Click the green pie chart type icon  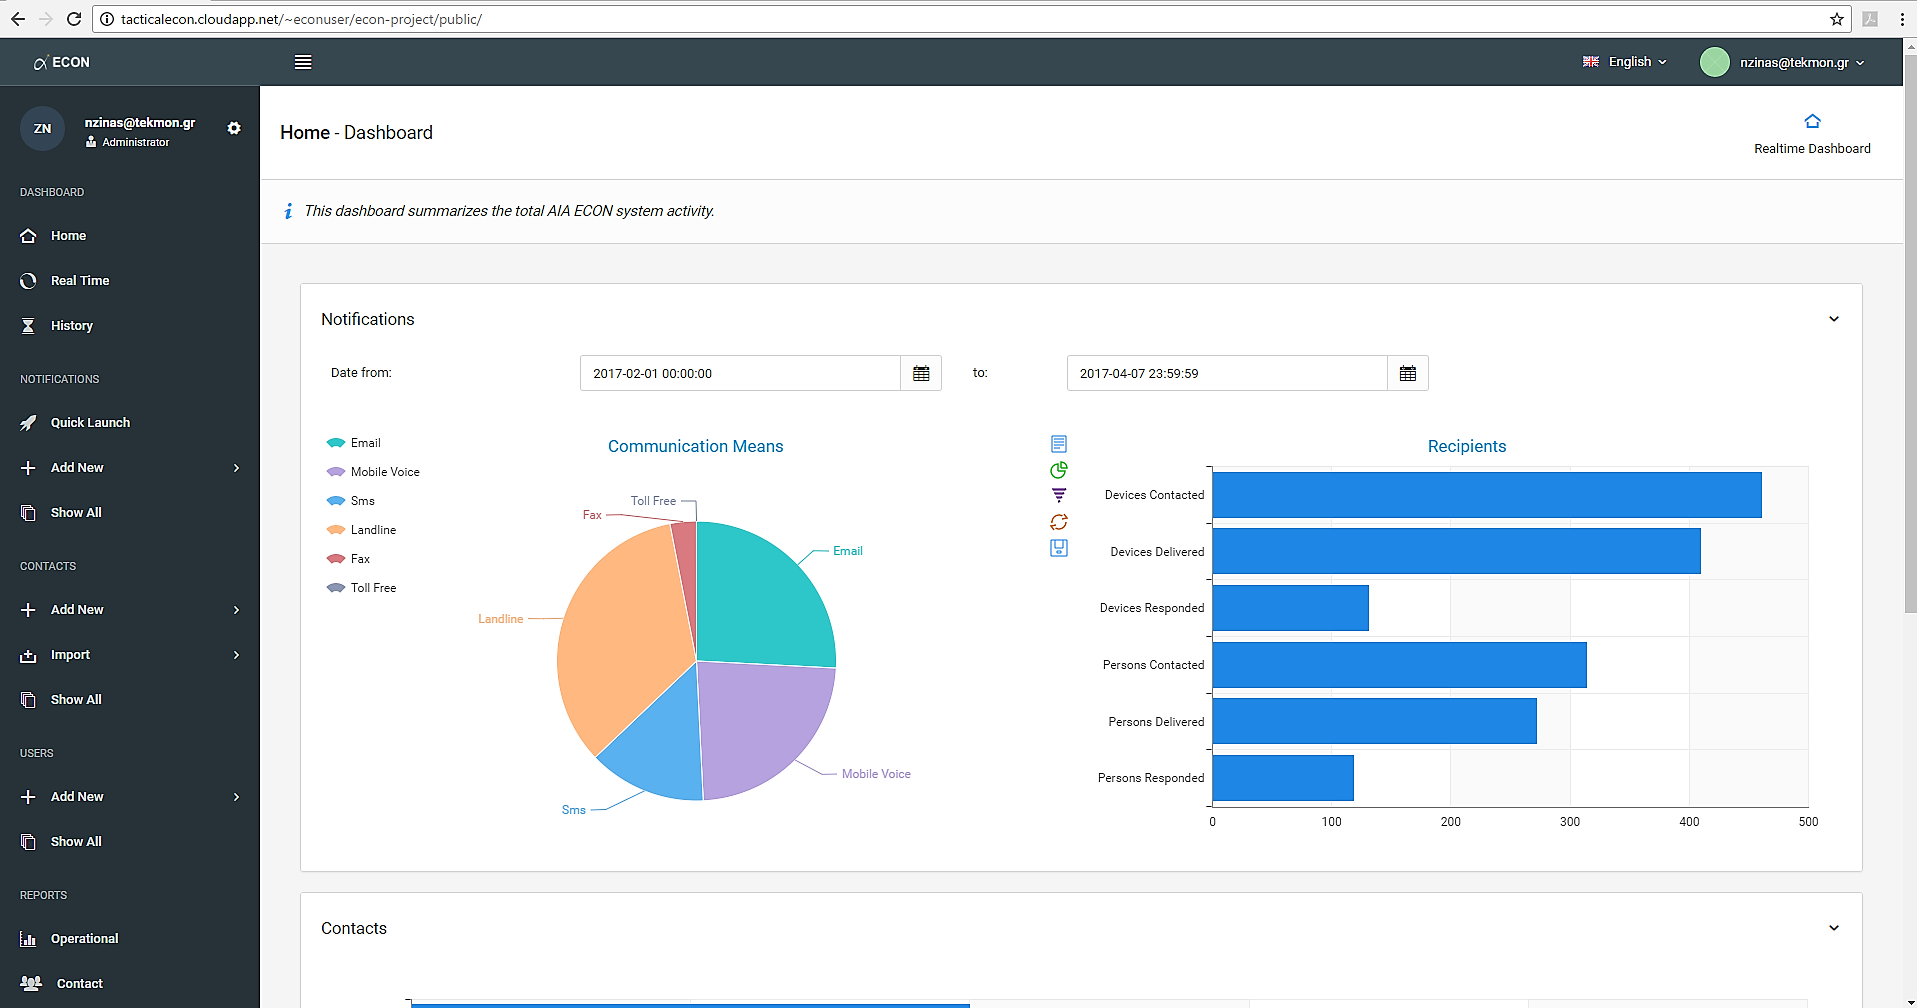point(1059,470)
